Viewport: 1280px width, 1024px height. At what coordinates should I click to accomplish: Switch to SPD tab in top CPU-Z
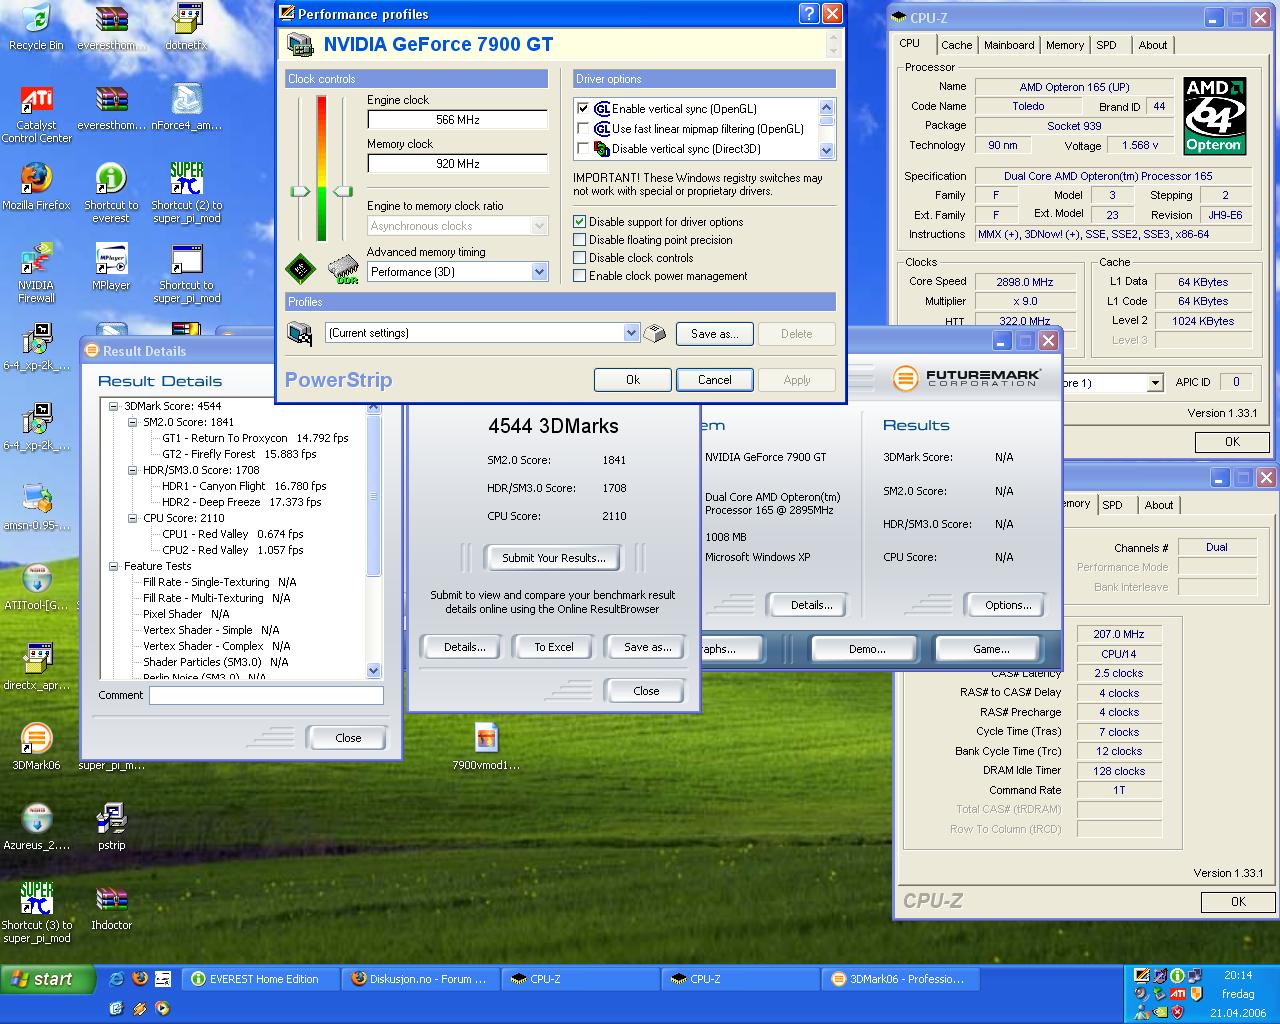coord(1106,45)
